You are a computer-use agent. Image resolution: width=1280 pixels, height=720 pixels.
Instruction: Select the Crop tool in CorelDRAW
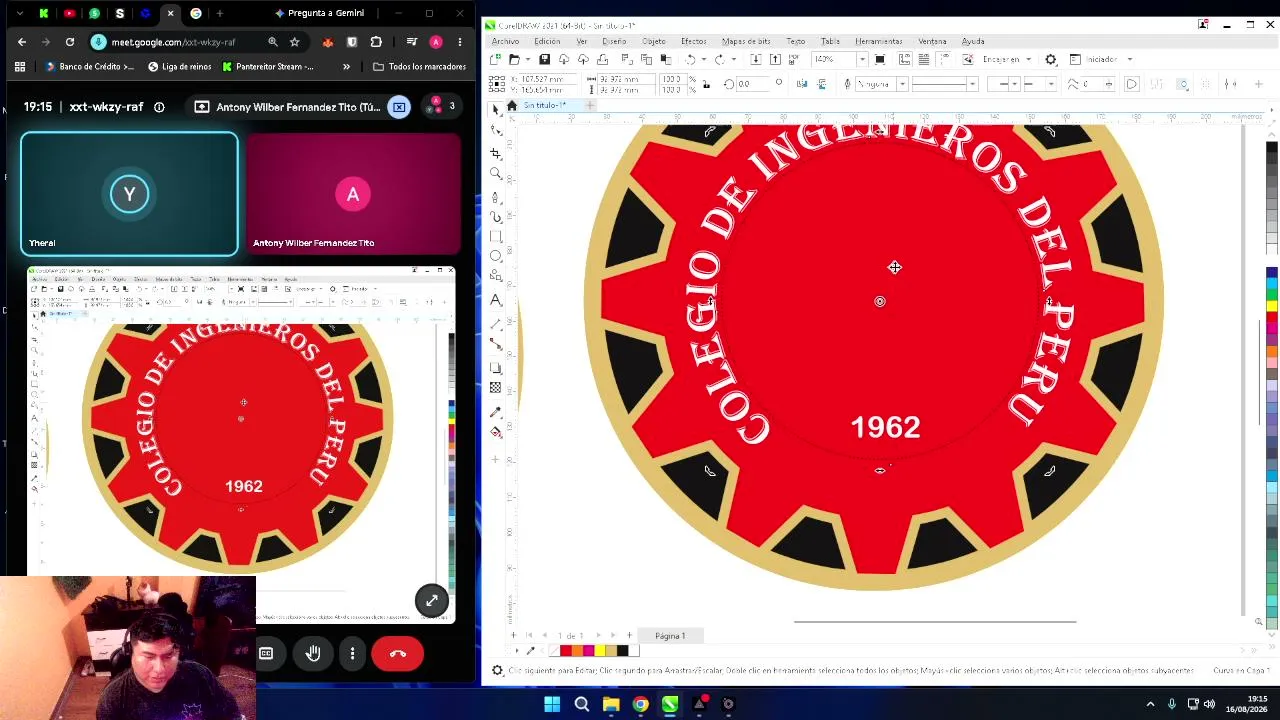coord(496,152)
